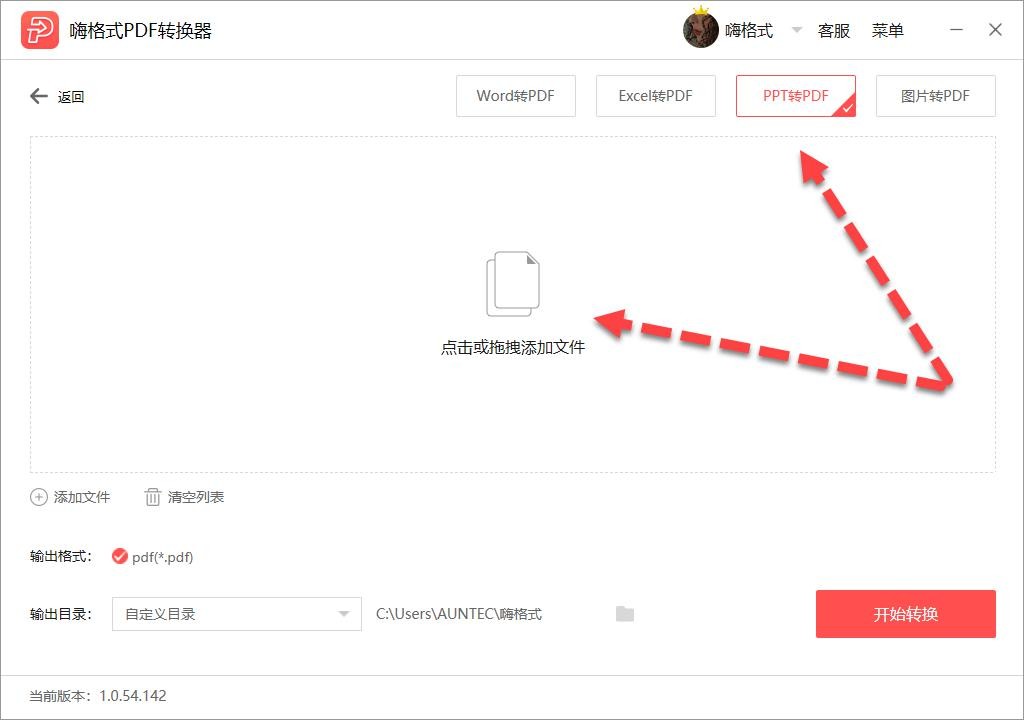Switch to the Excel转PDF tab
The image size is (1024, 720).
(656, 96)
